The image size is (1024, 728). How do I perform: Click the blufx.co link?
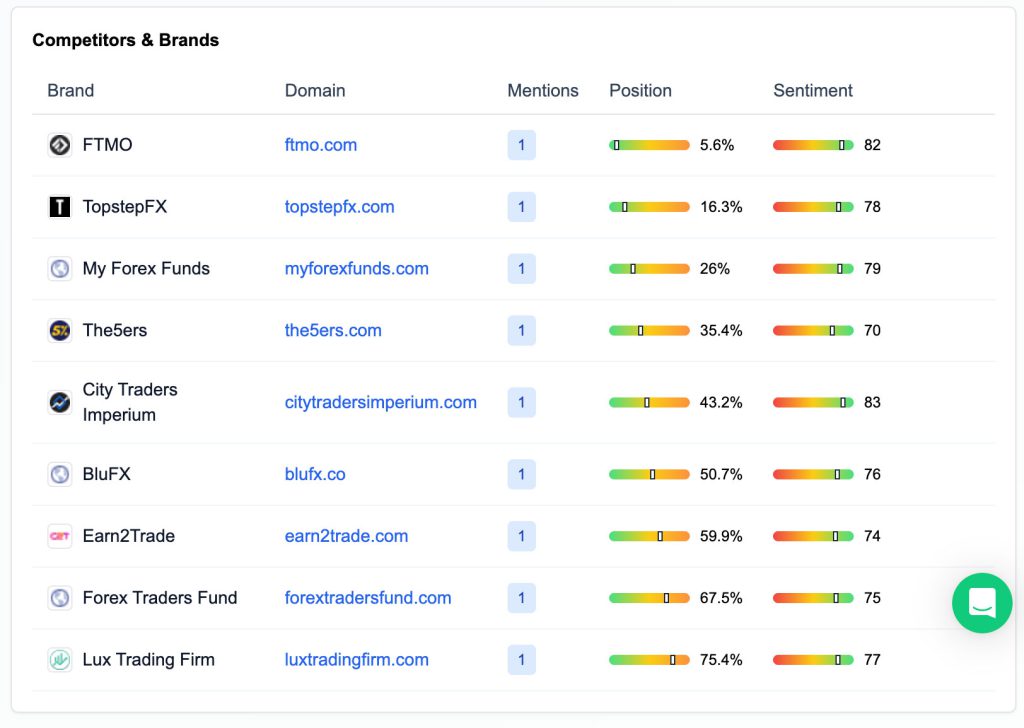tap(314, 474)
